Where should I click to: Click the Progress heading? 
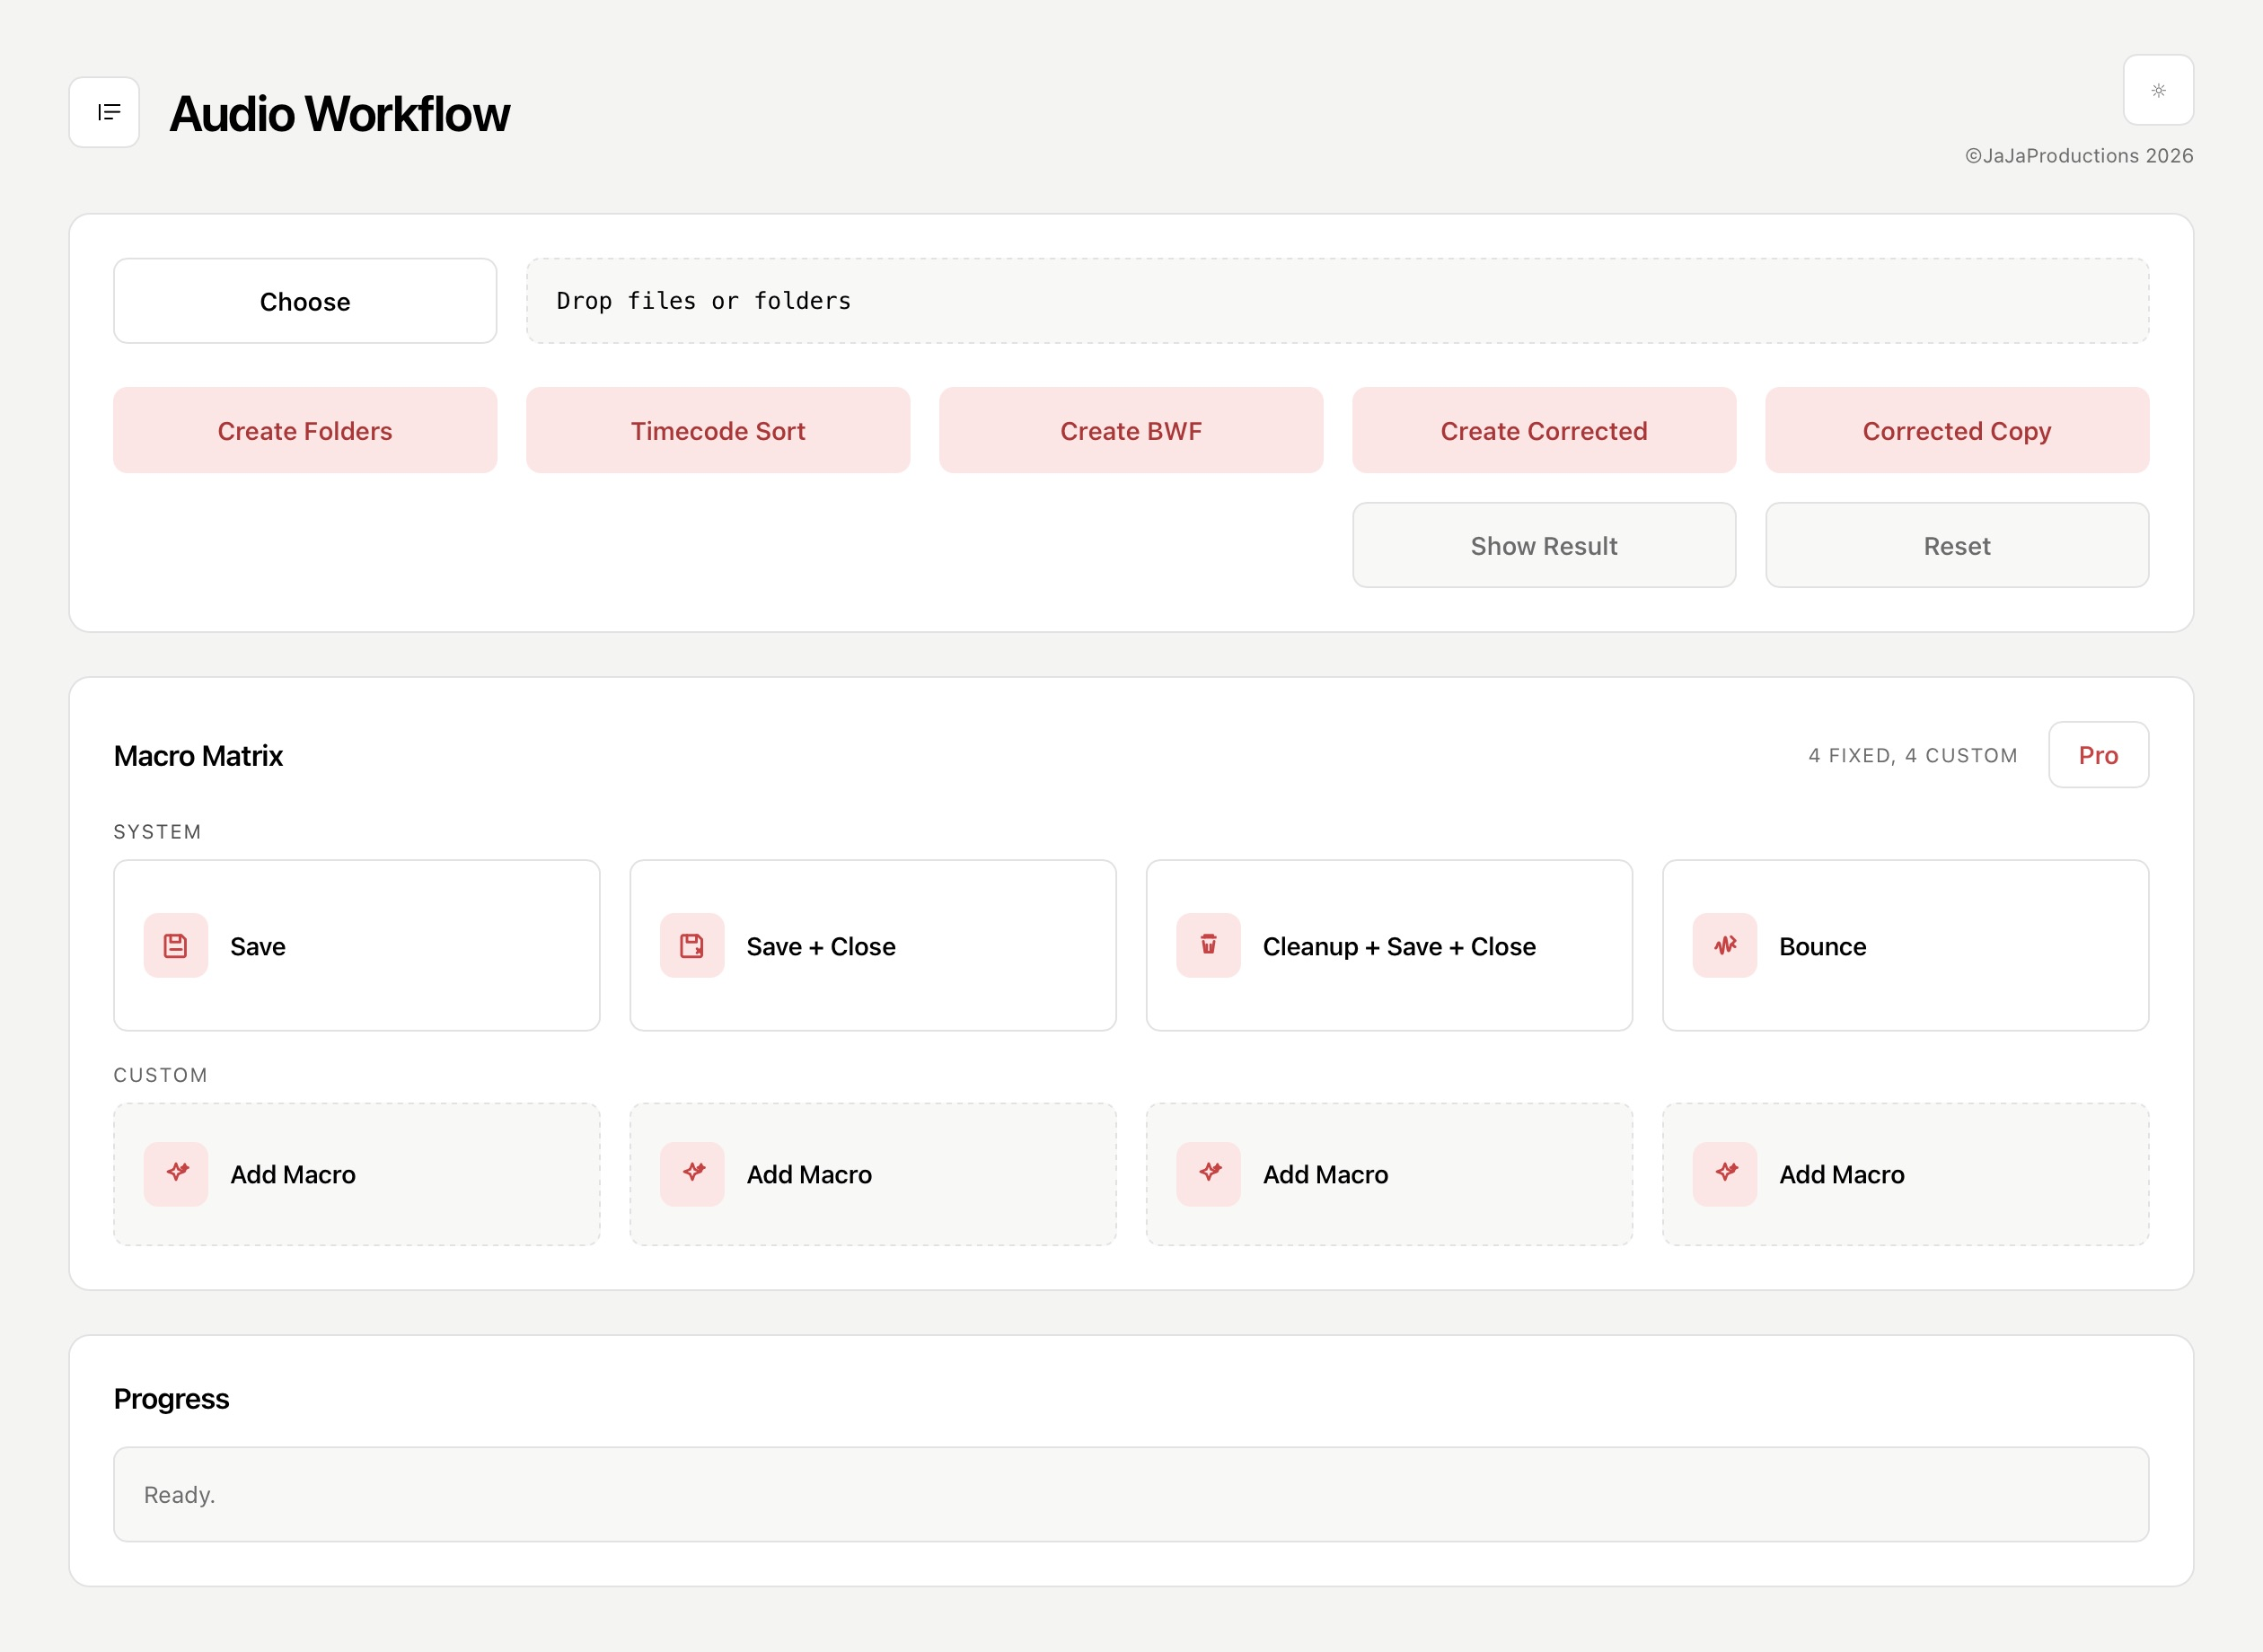point(171,1398)
